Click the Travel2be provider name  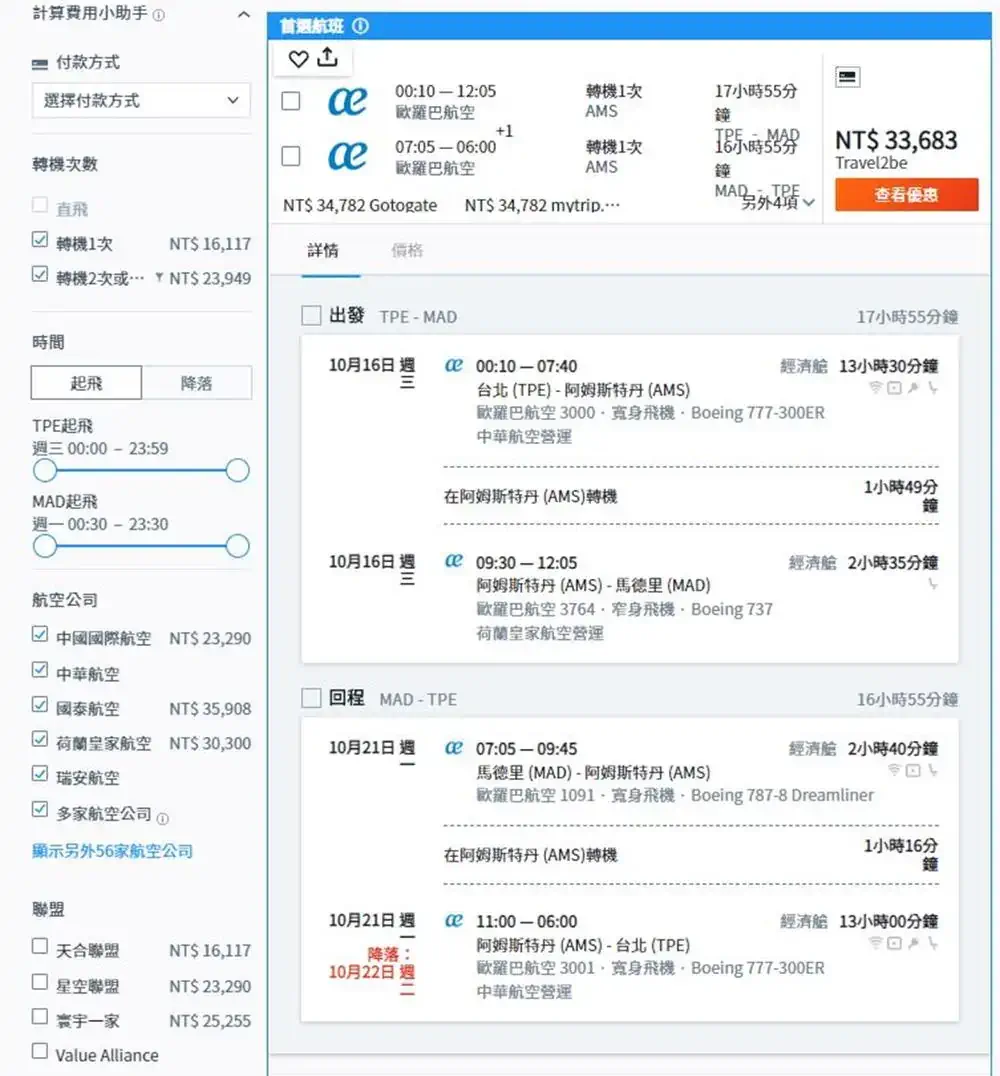pyautogui.click(x=871, y=163)
